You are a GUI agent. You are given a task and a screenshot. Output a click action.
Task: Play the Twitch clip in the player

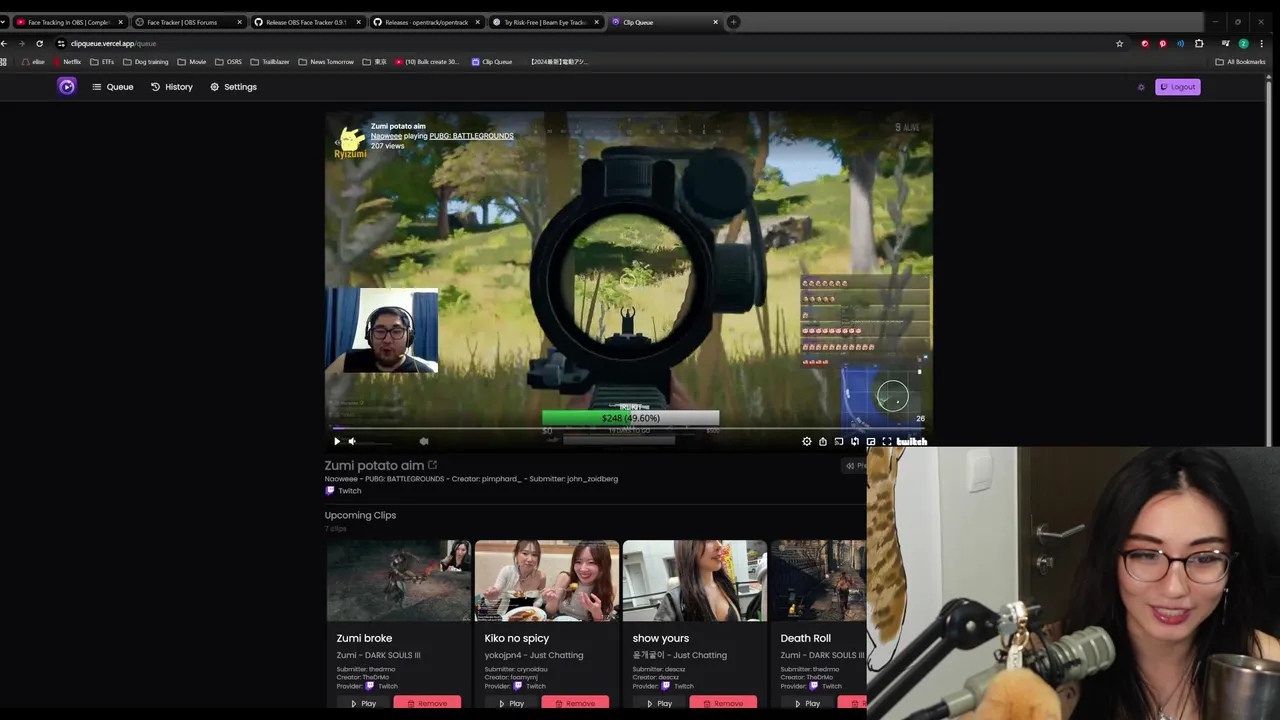tap(337, 441)
